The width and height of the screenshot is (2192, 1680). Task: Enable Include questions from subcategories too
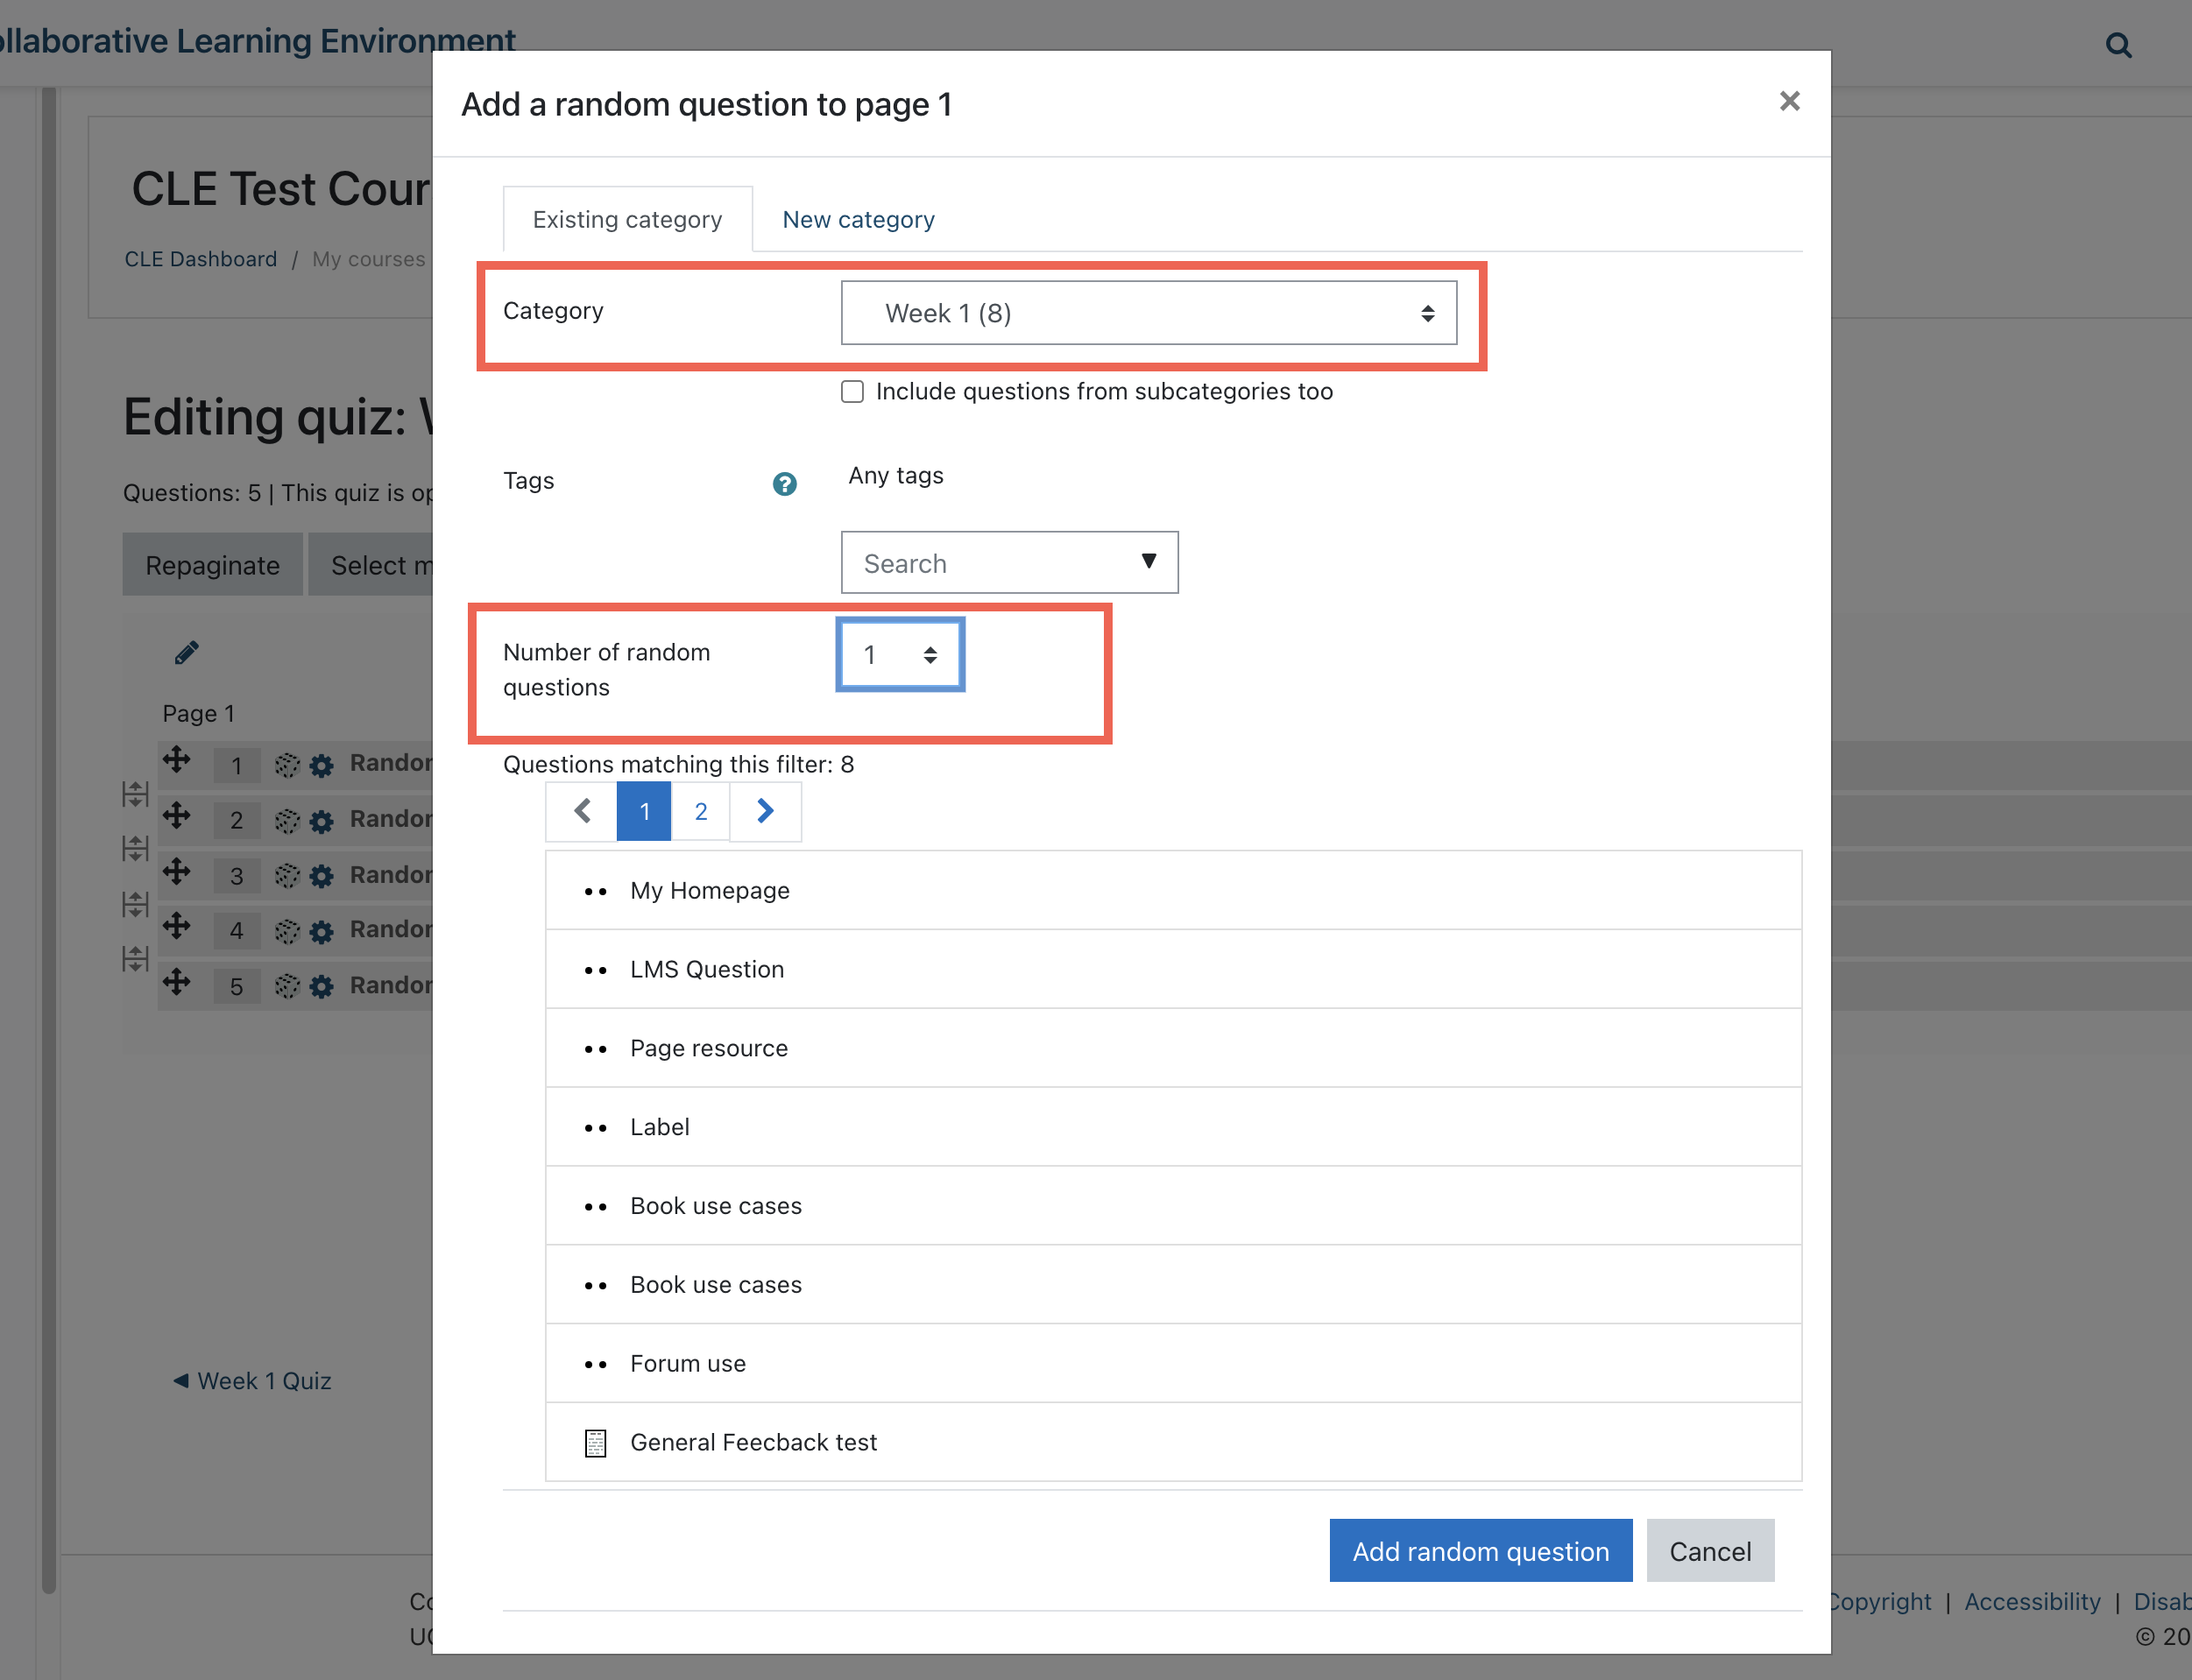coord(852,391)
